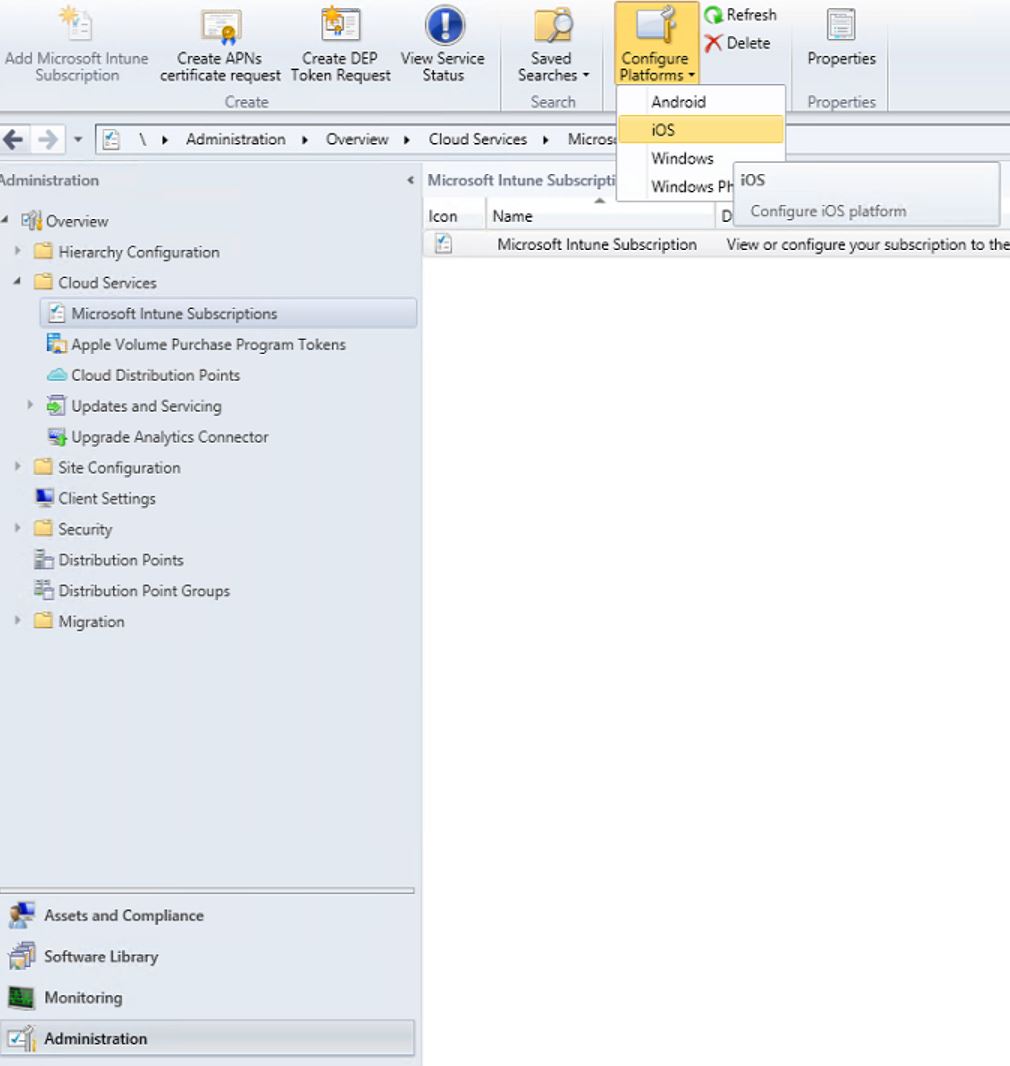Expand the arrow after Administration breadcrumb
1010x1066 pixels.
coord(304,140)
